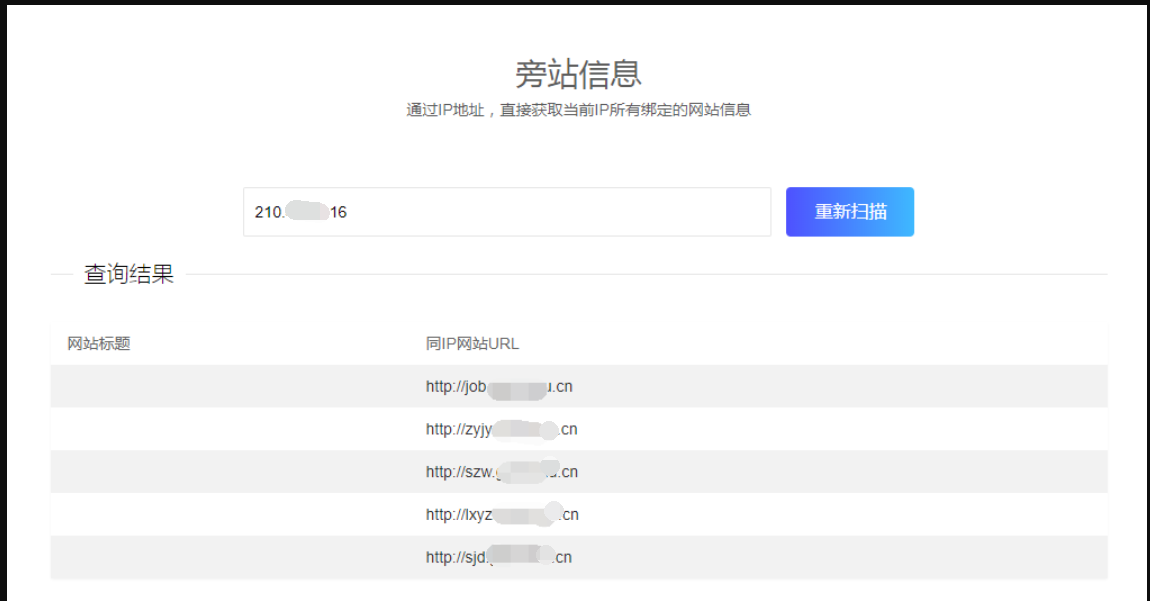Click the divider line beside 查询结果

click(646, 274)
